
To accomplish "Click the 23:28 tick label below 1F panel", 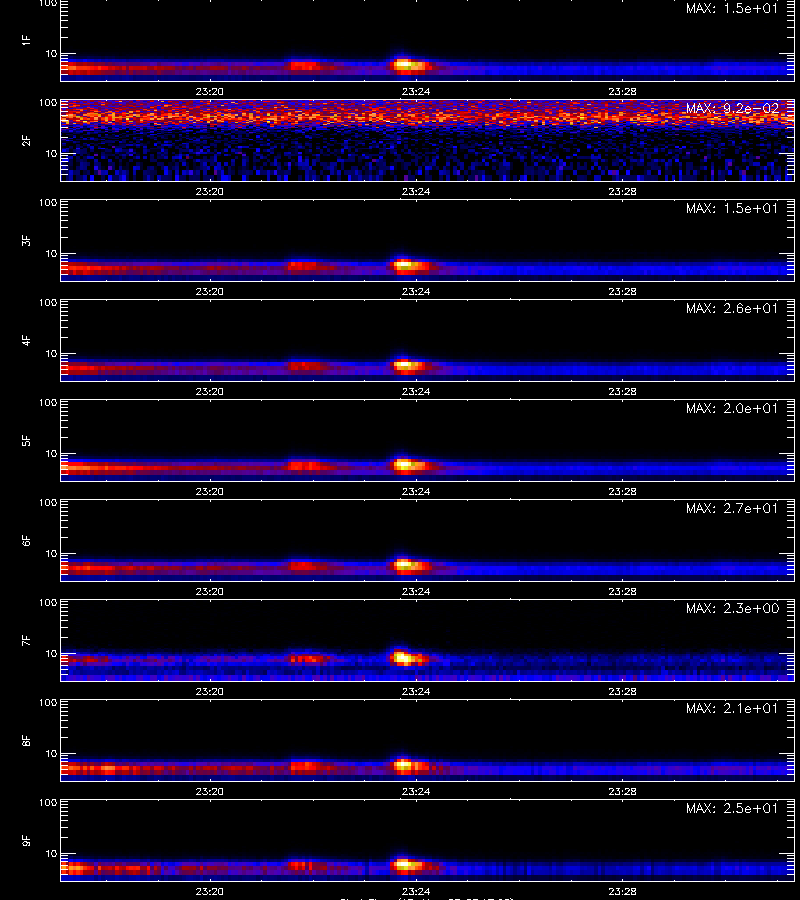I will (623, 91).
